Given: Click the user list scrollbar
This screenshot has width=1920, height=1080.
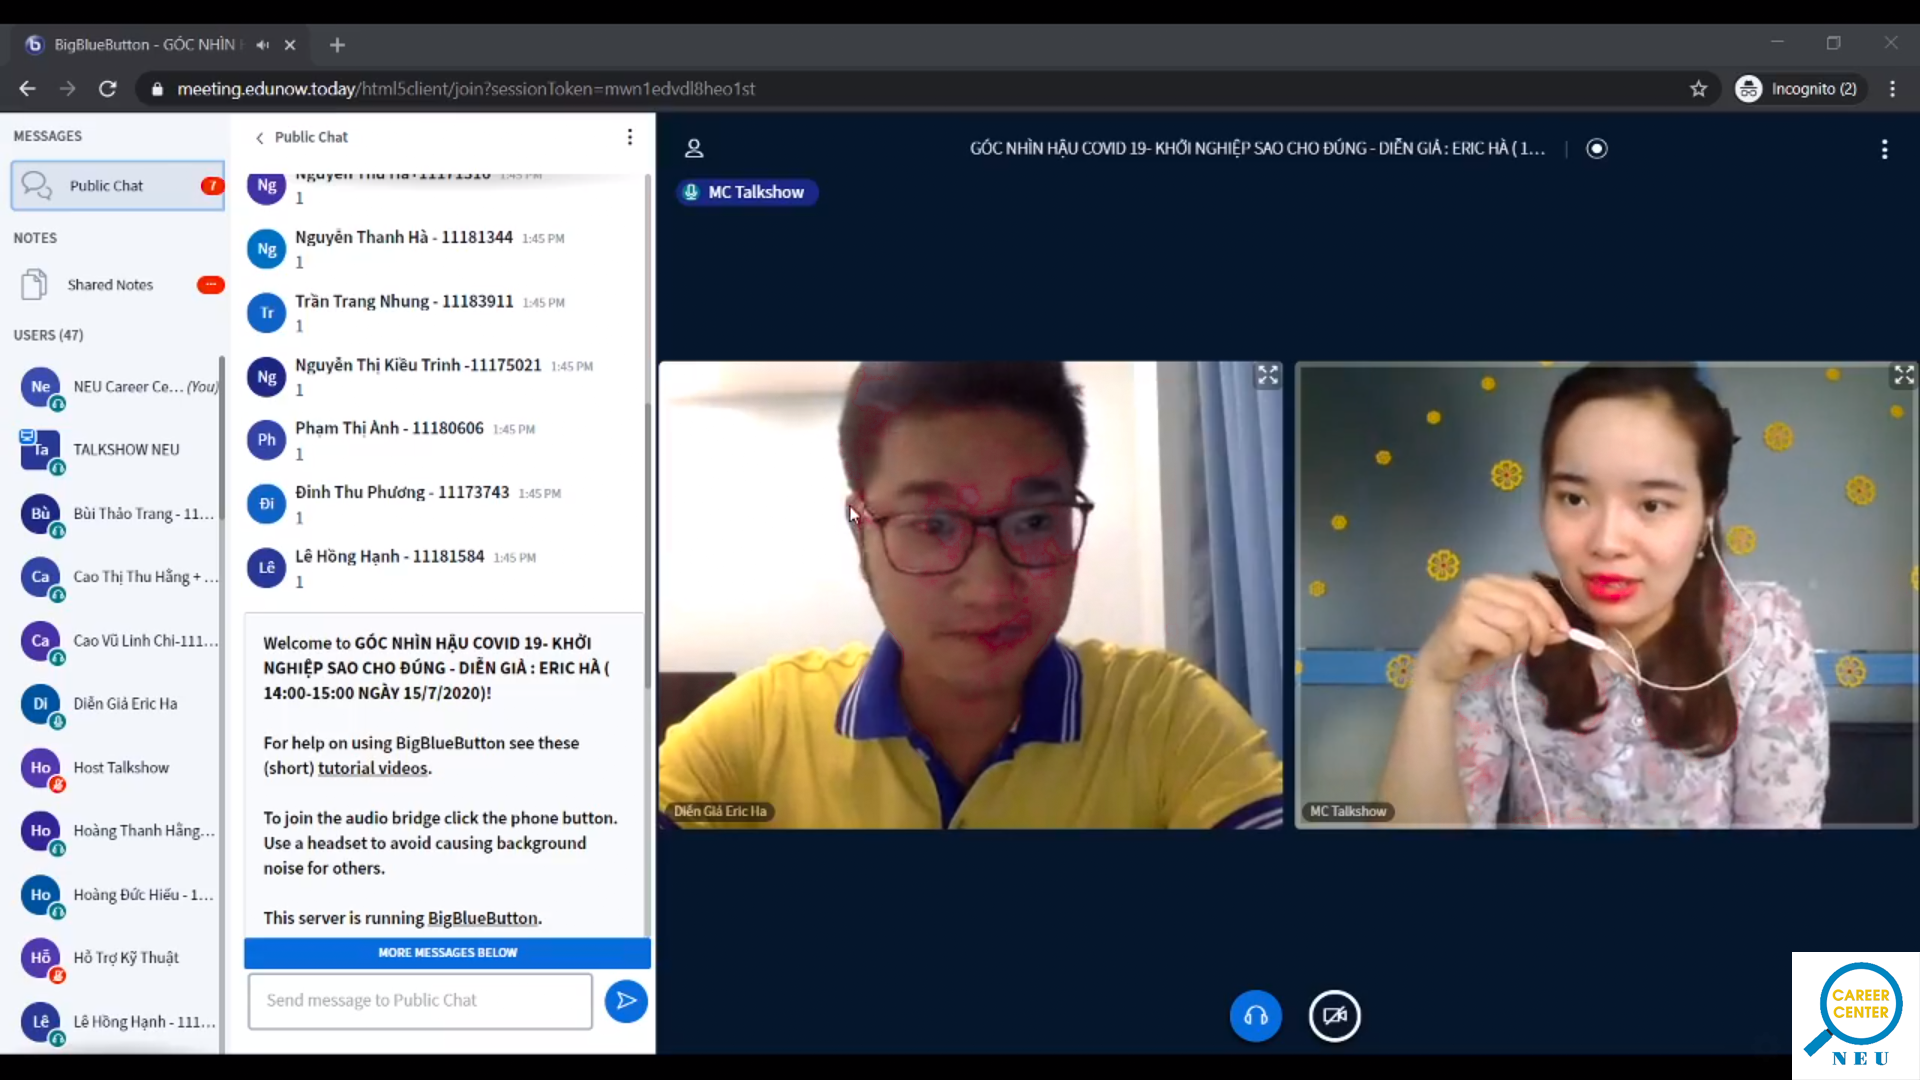Looking at the screenshot, I should [x=222, y=440].
